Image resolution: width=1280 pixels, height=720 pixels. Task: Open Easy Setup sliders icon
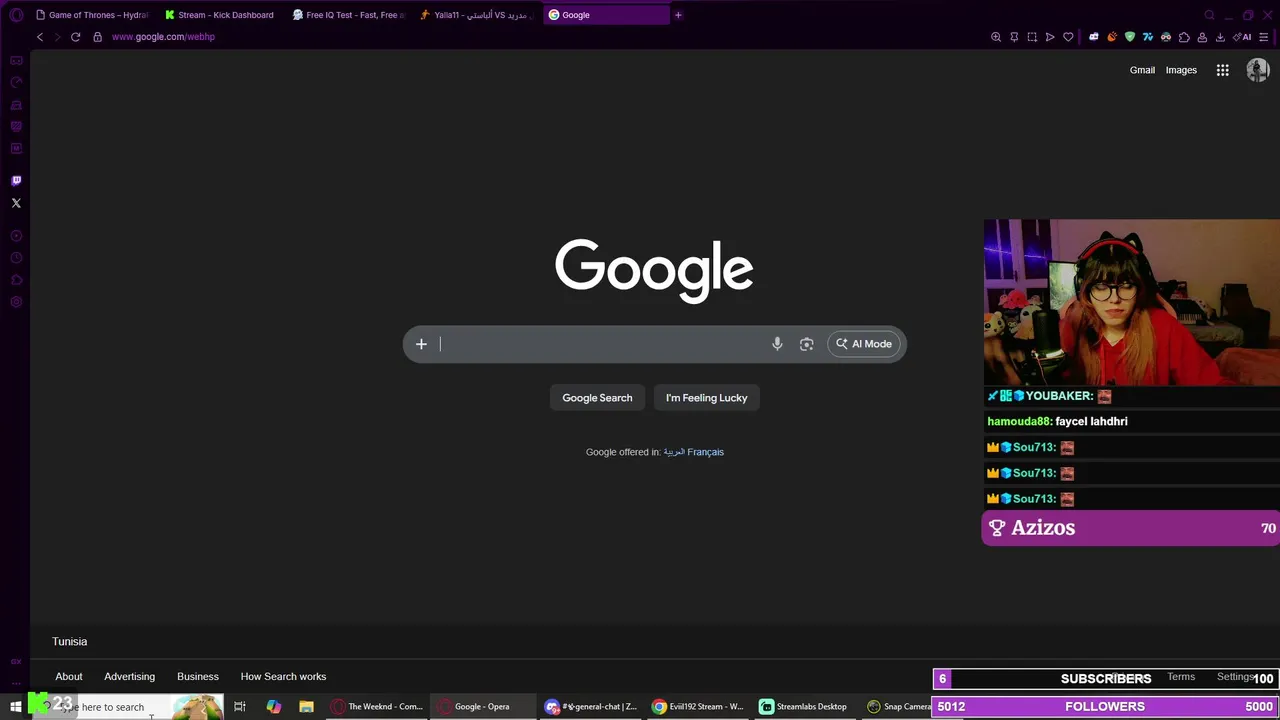[x=1265, y=37]
